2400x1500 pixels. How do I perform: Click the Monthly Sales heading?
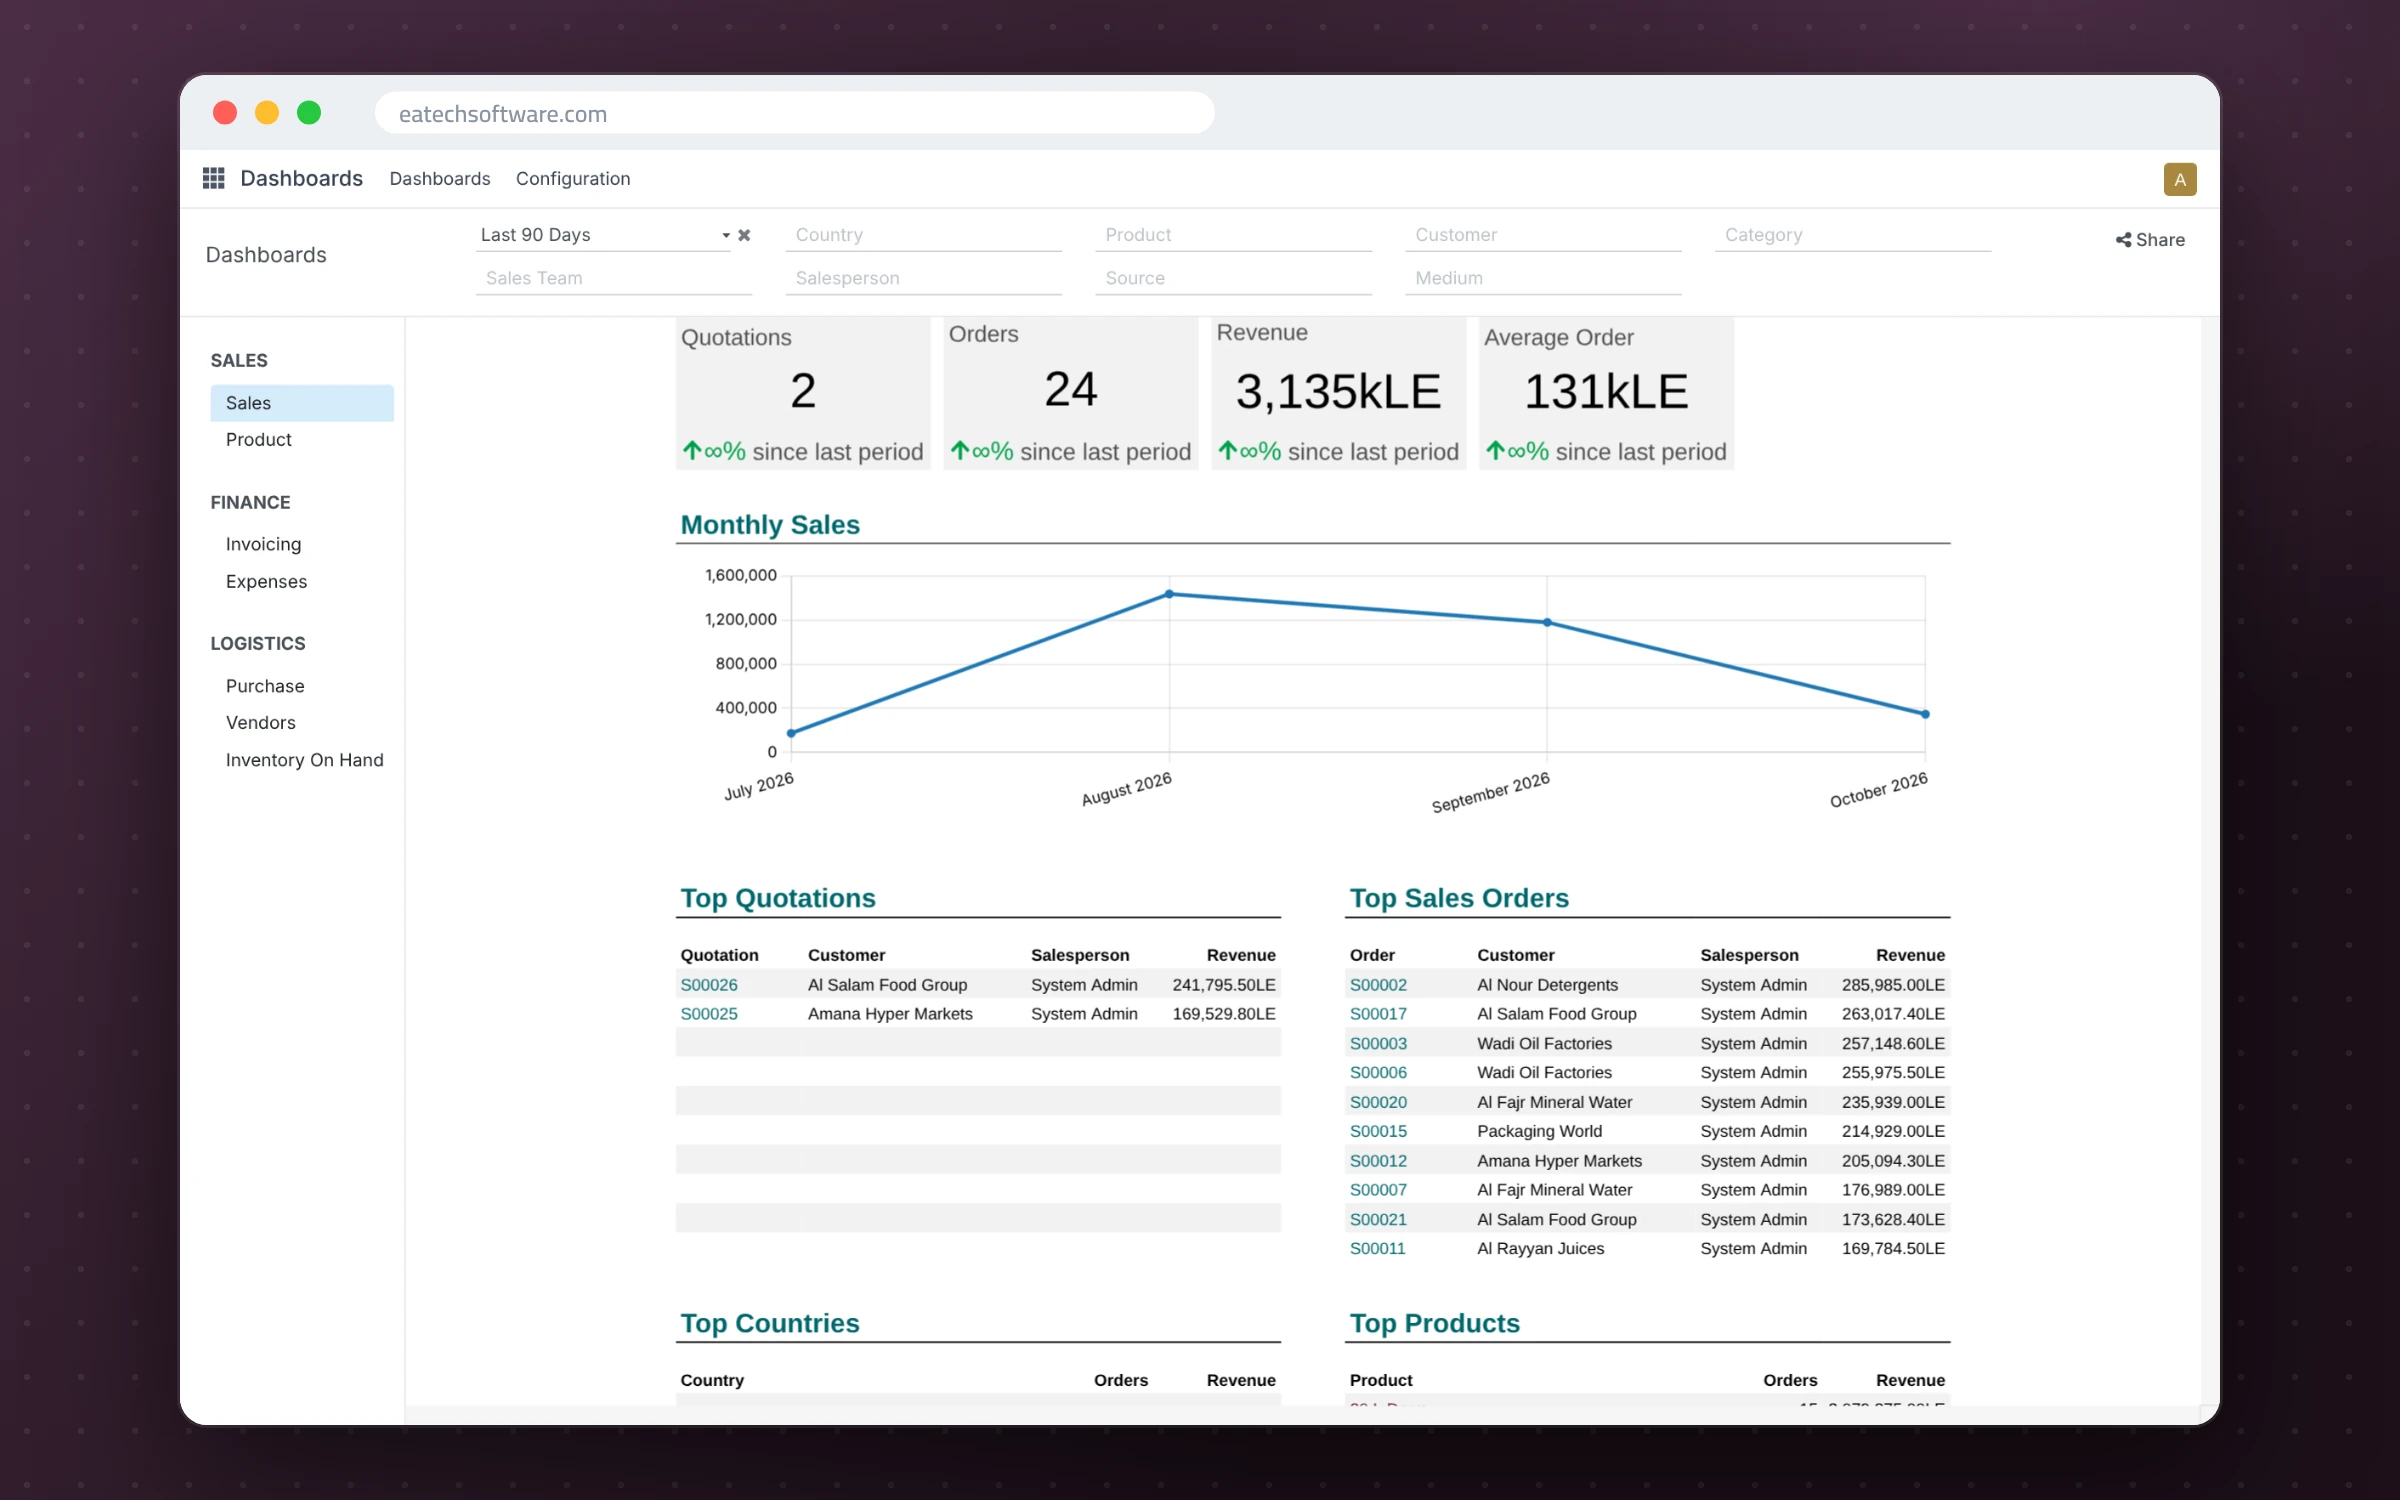[770, 525]
